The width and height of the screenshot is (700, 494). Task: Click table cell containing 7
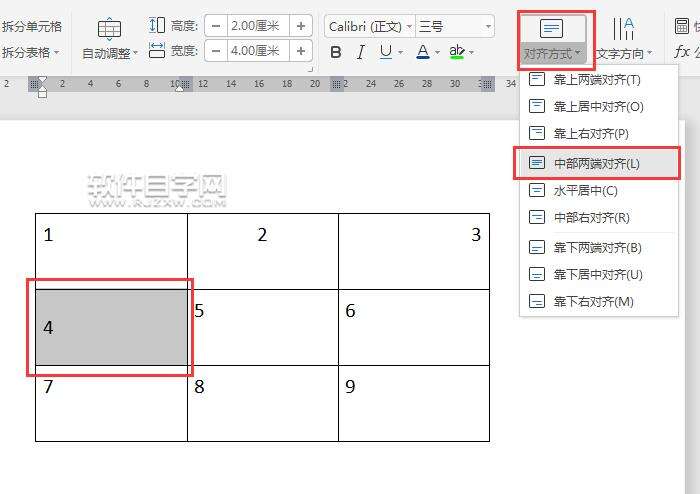point(111,403)
